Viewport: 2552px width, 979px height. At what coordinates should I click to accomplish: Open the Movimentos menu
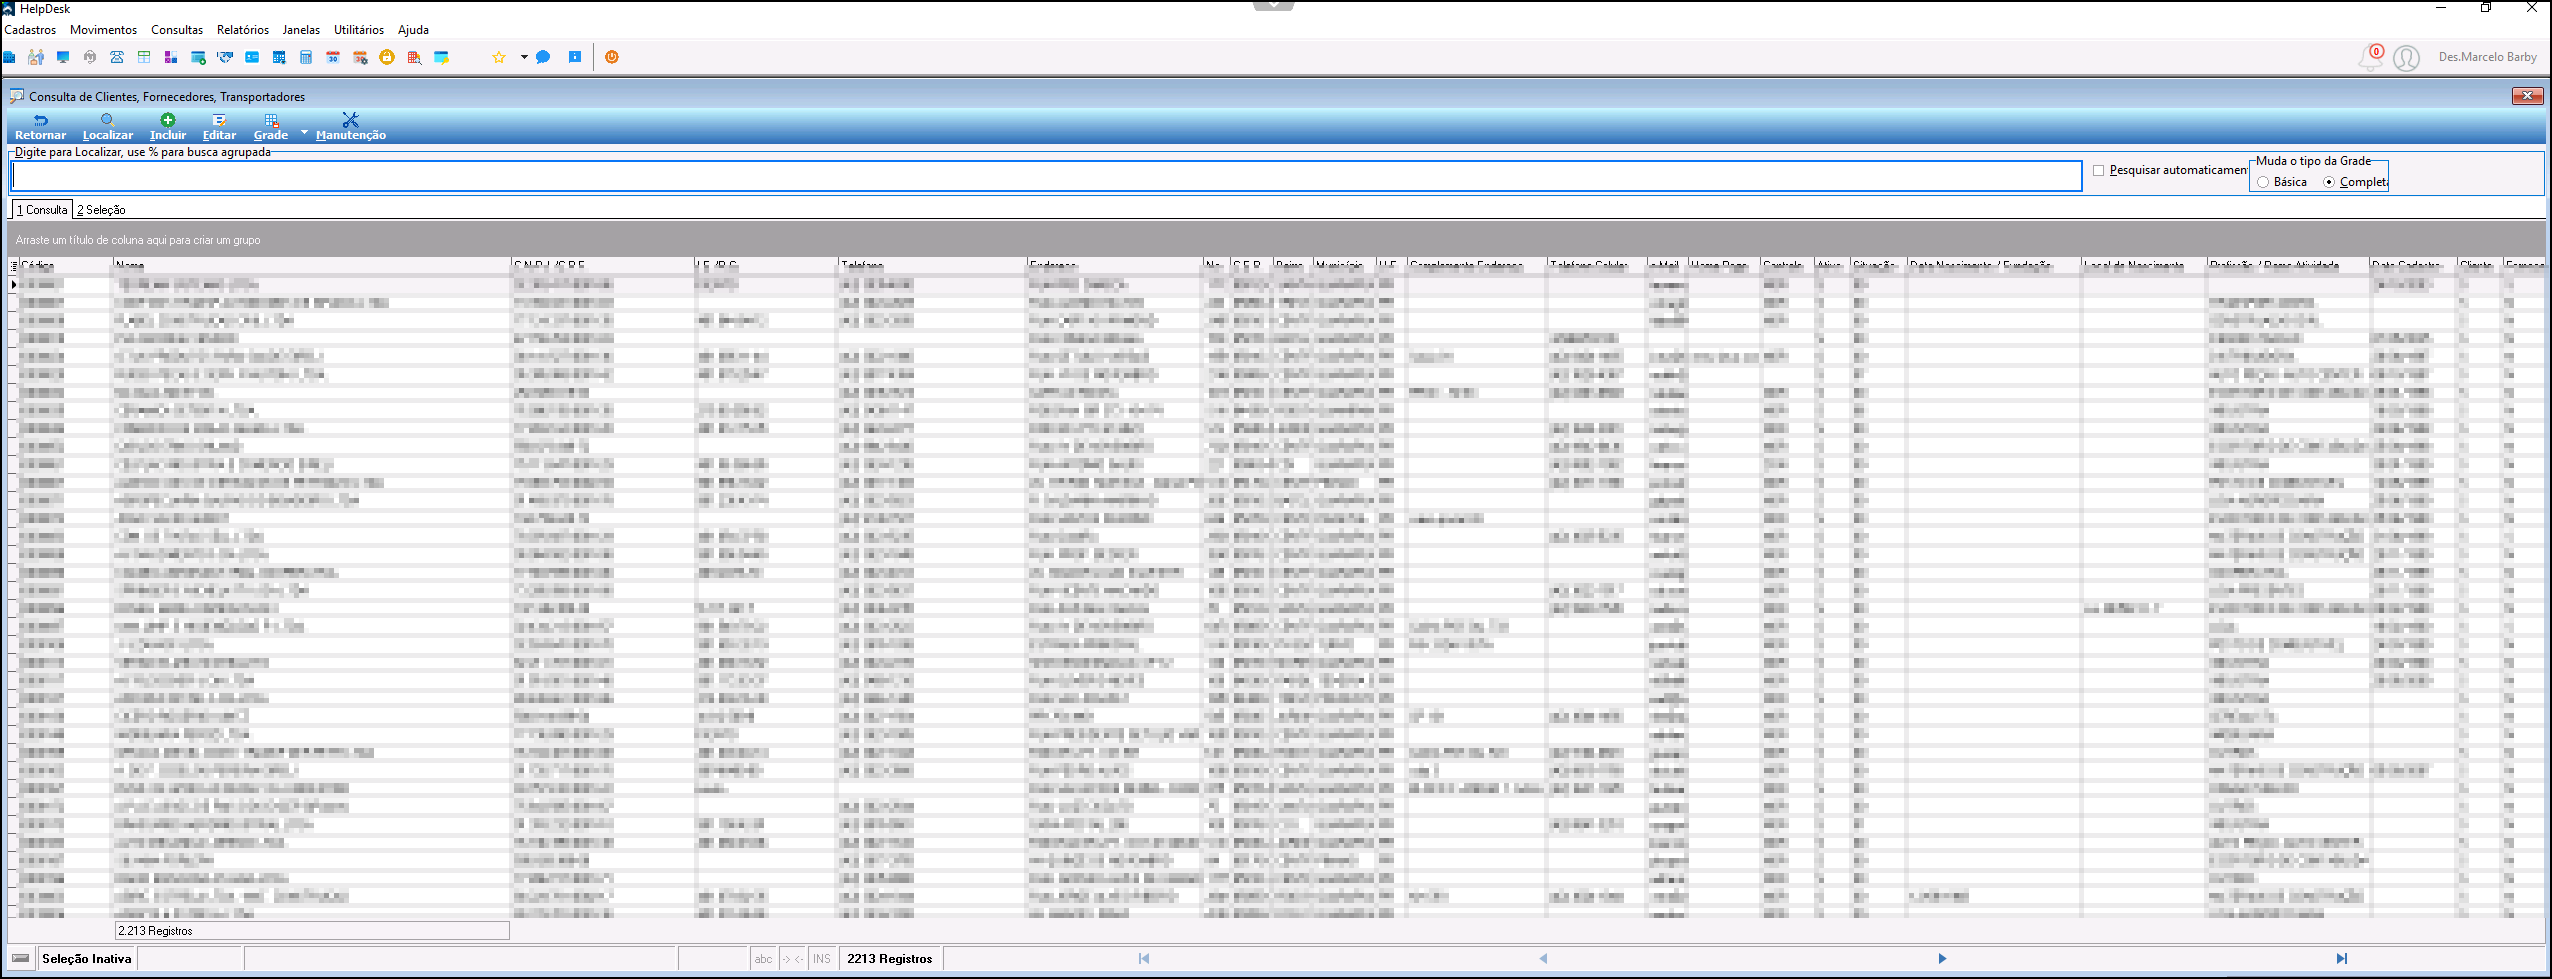click(103, 30)
